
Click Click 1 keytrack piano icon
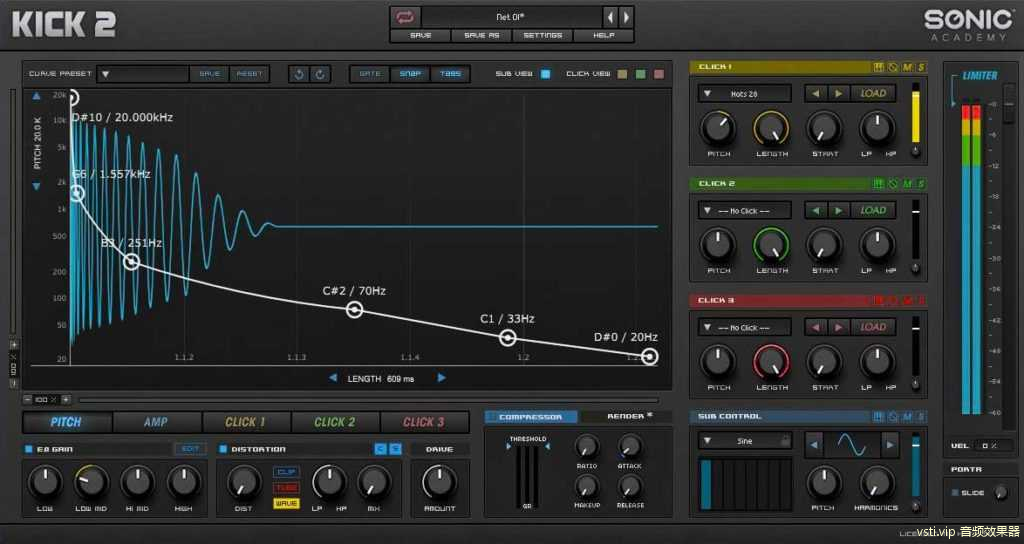[x=878, y=67]
